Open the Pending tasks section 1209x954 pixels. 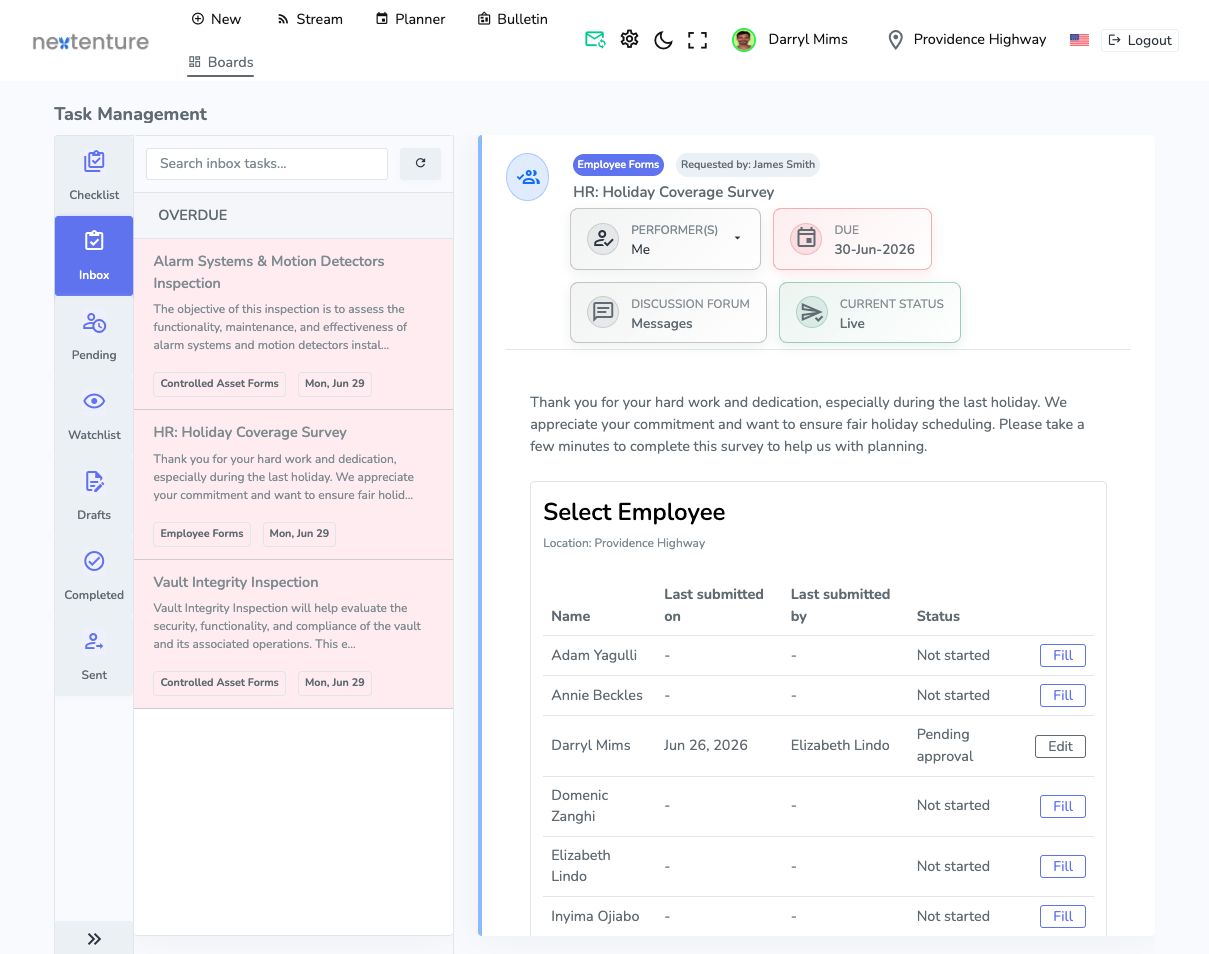pyautogui.click(x=94, y=336)
